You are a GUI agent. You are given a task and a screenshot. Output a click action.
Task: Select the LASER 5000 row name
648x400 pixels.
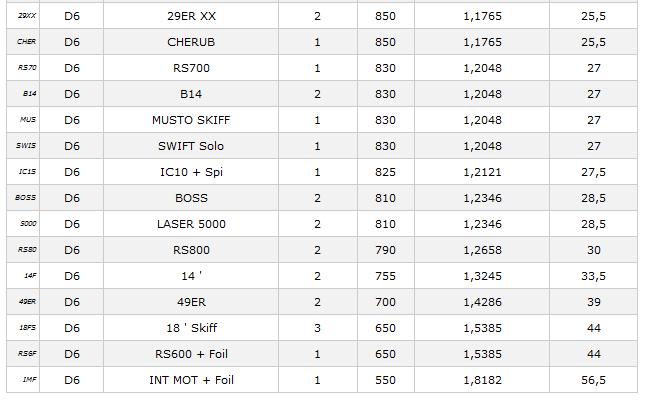point(191,224)
